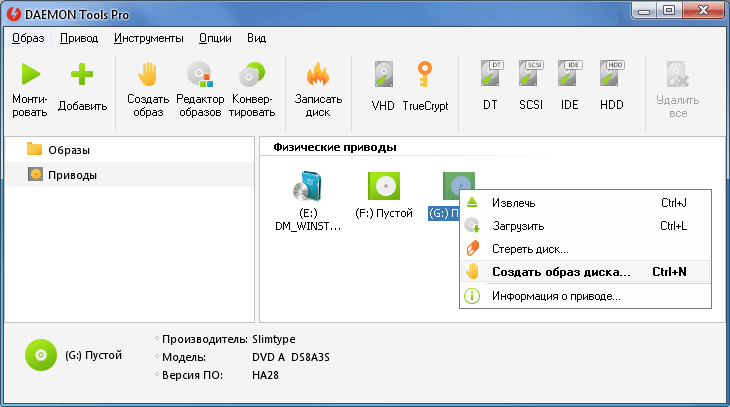Launch the Редактор образов tool
Viewport: 730px width, 407px height.
point(200,76)
